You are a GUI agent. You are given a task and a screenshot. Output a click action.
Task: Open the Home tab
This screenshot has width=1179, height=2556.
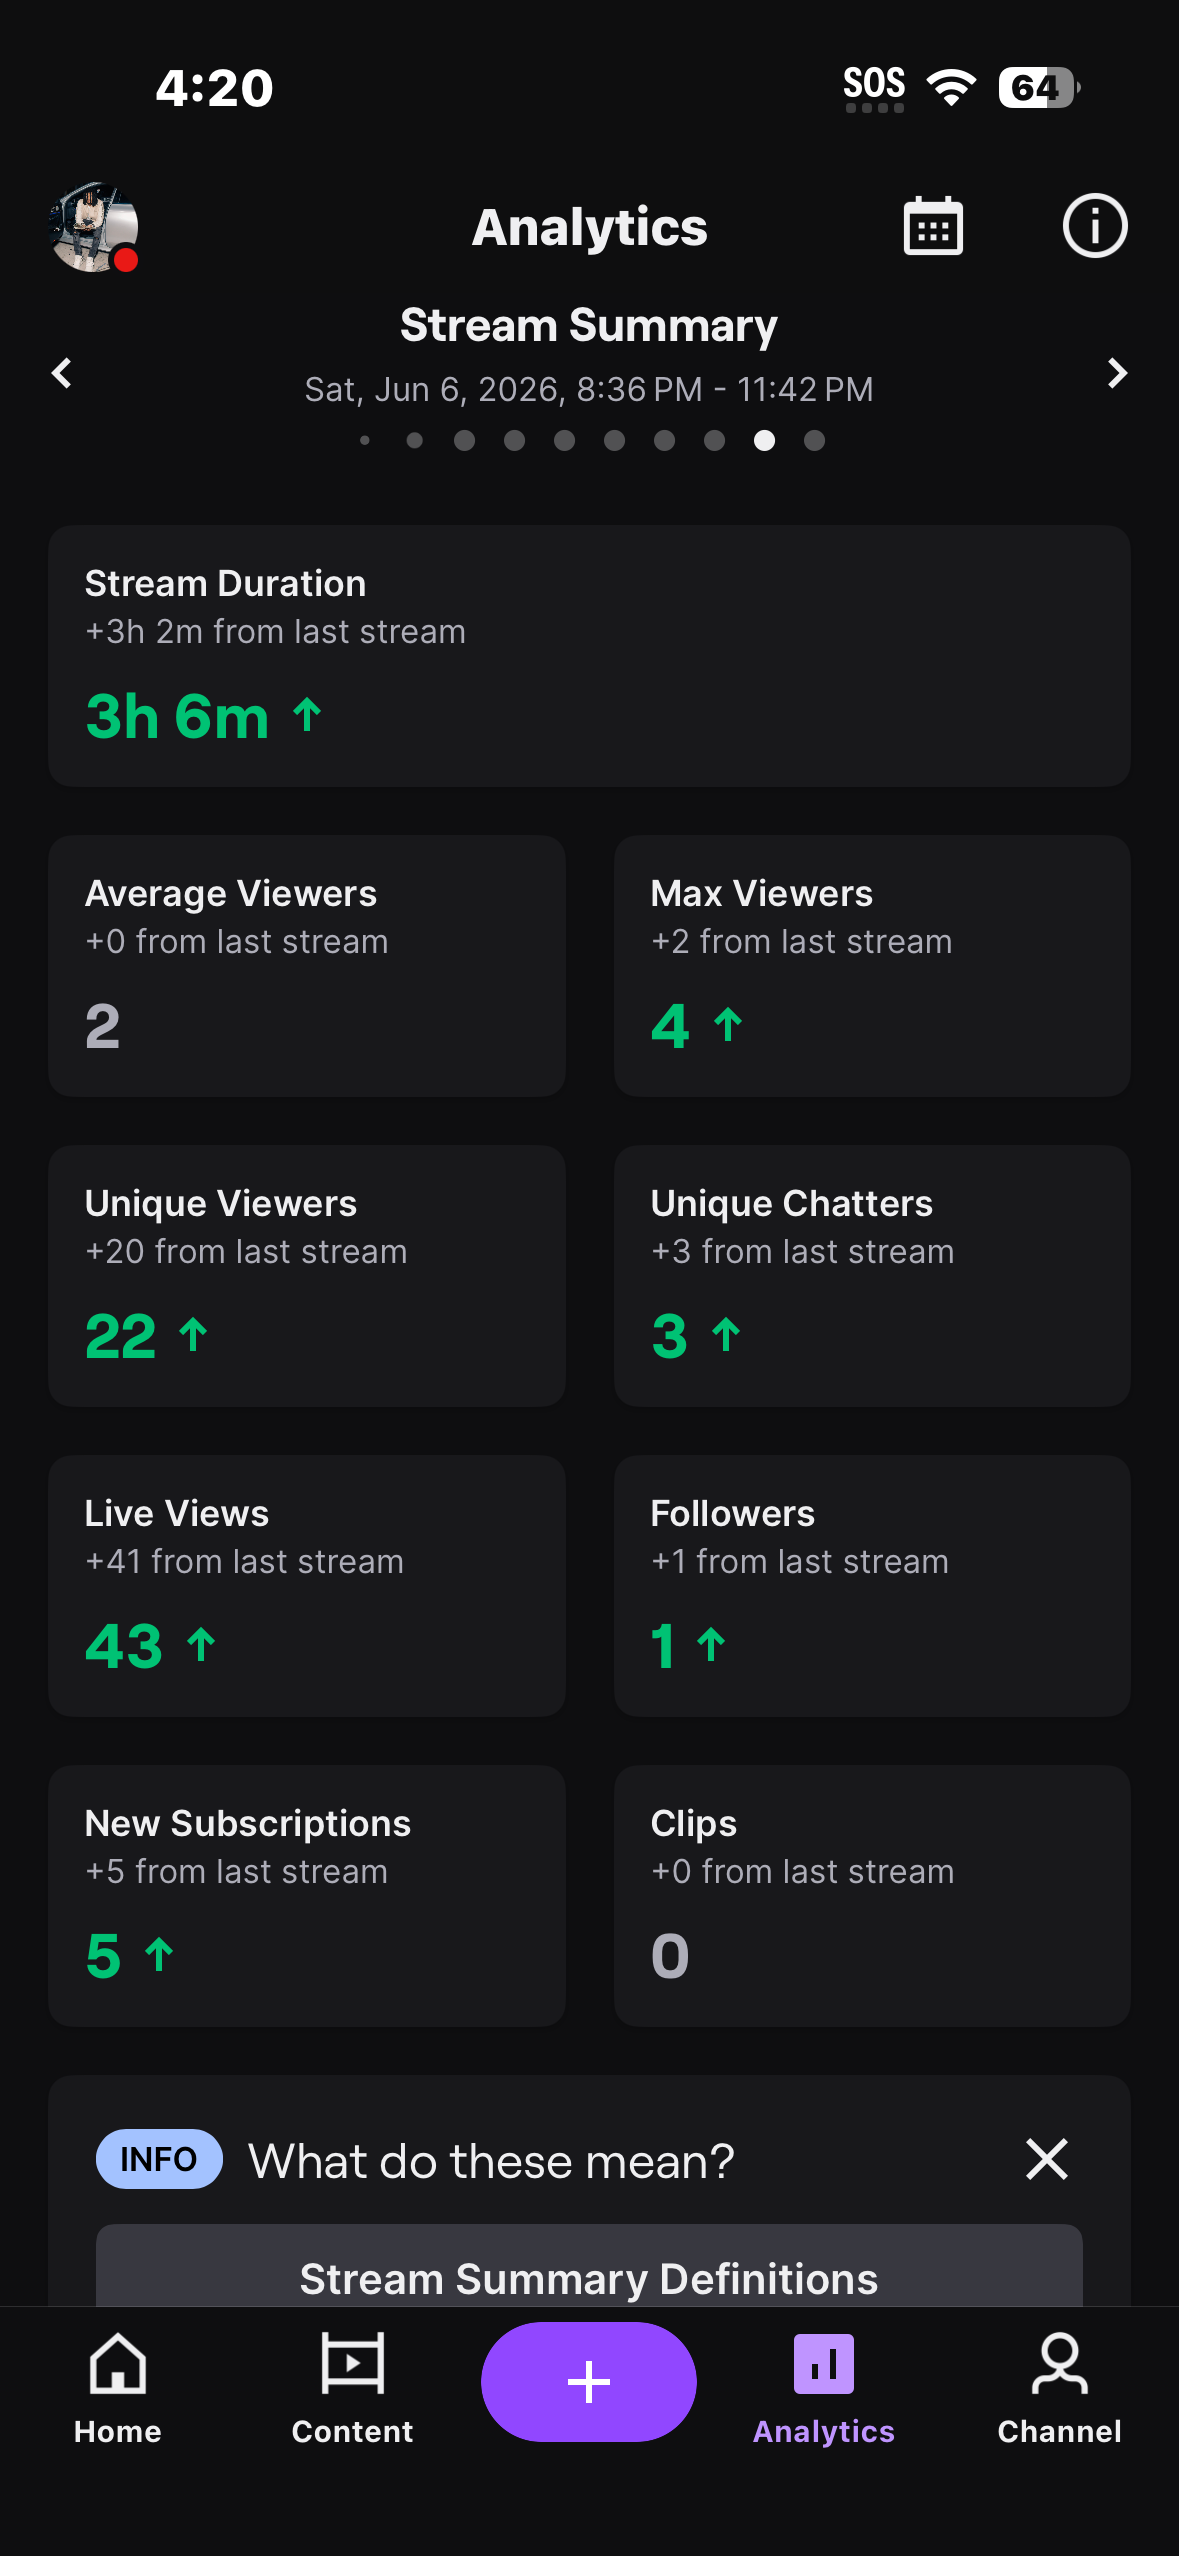[x=118, y=2389]
